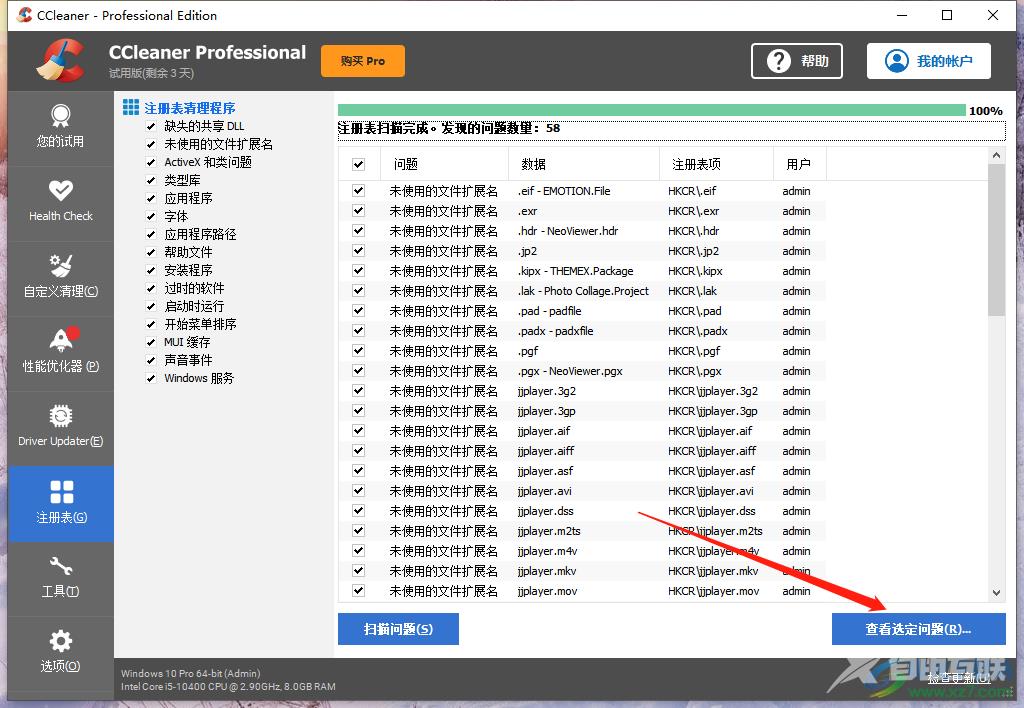Click the .pad - padfile data cell

(549, 311)
